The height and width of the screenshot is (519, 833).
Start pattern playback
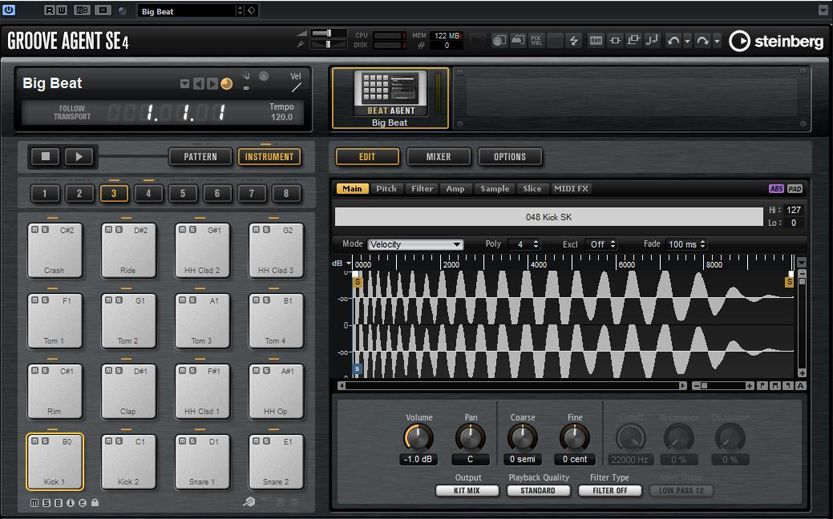pyautogui.click(x=79, y=156)
